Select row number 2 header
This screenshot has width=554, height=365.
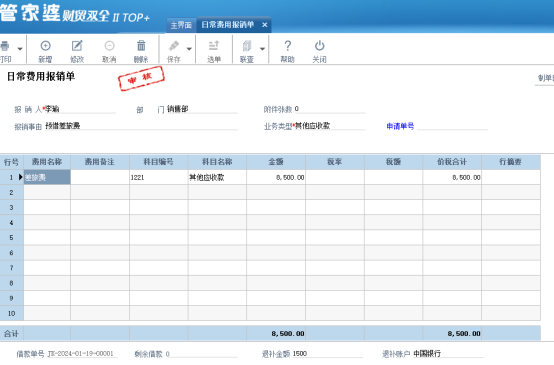[x=12, y=193]
